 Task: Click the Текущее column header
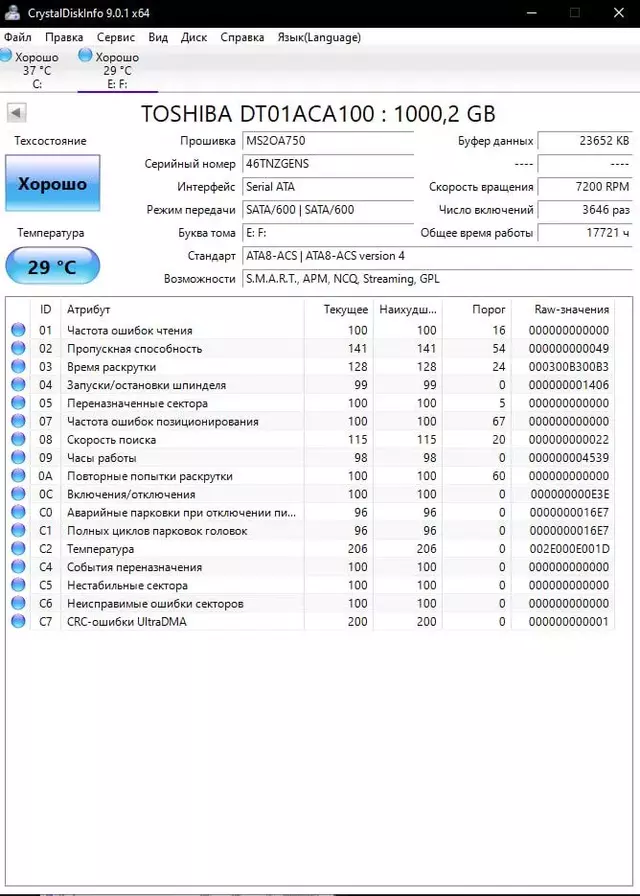click(x=339, y=309)
